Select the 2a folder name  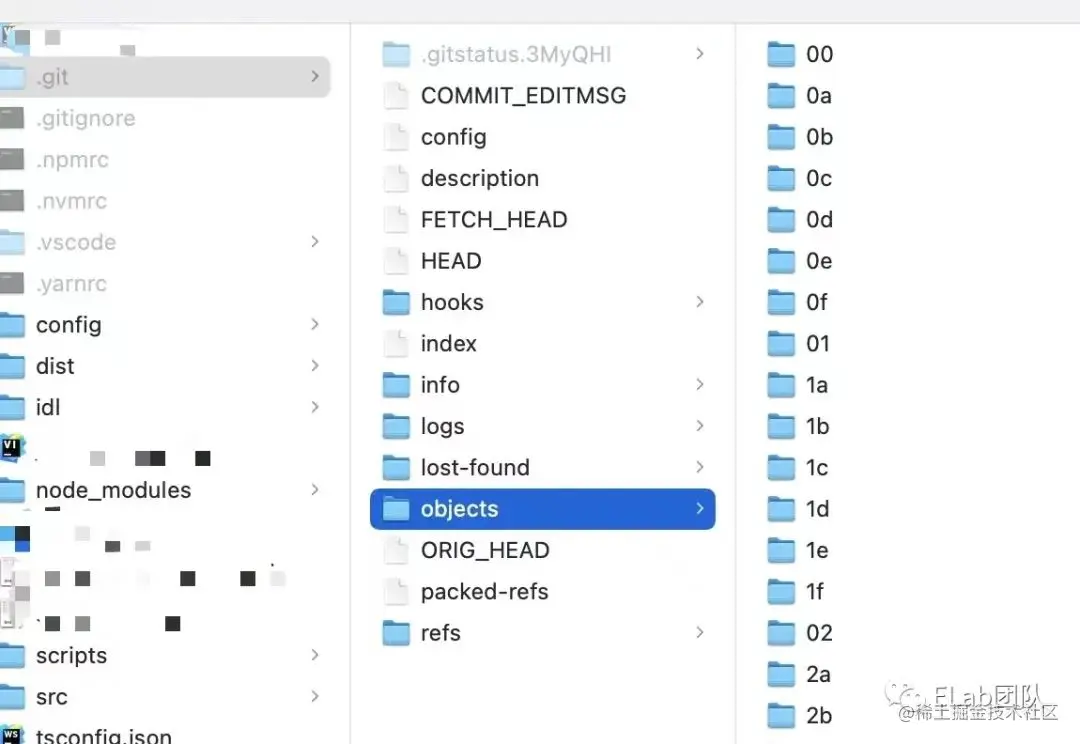coord(818,674)
